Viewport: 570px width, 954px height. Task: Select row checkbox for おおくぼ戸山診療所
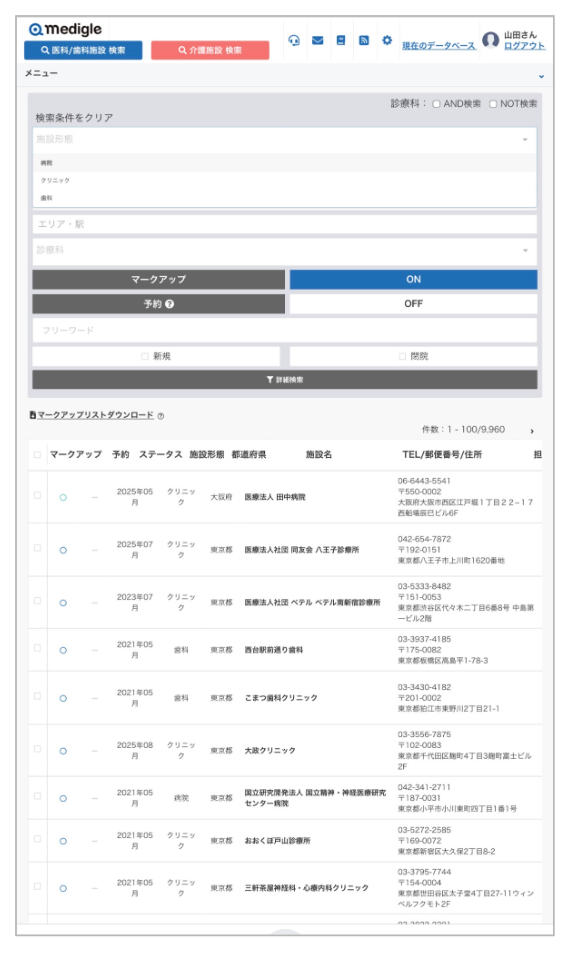tap(37, 838)
